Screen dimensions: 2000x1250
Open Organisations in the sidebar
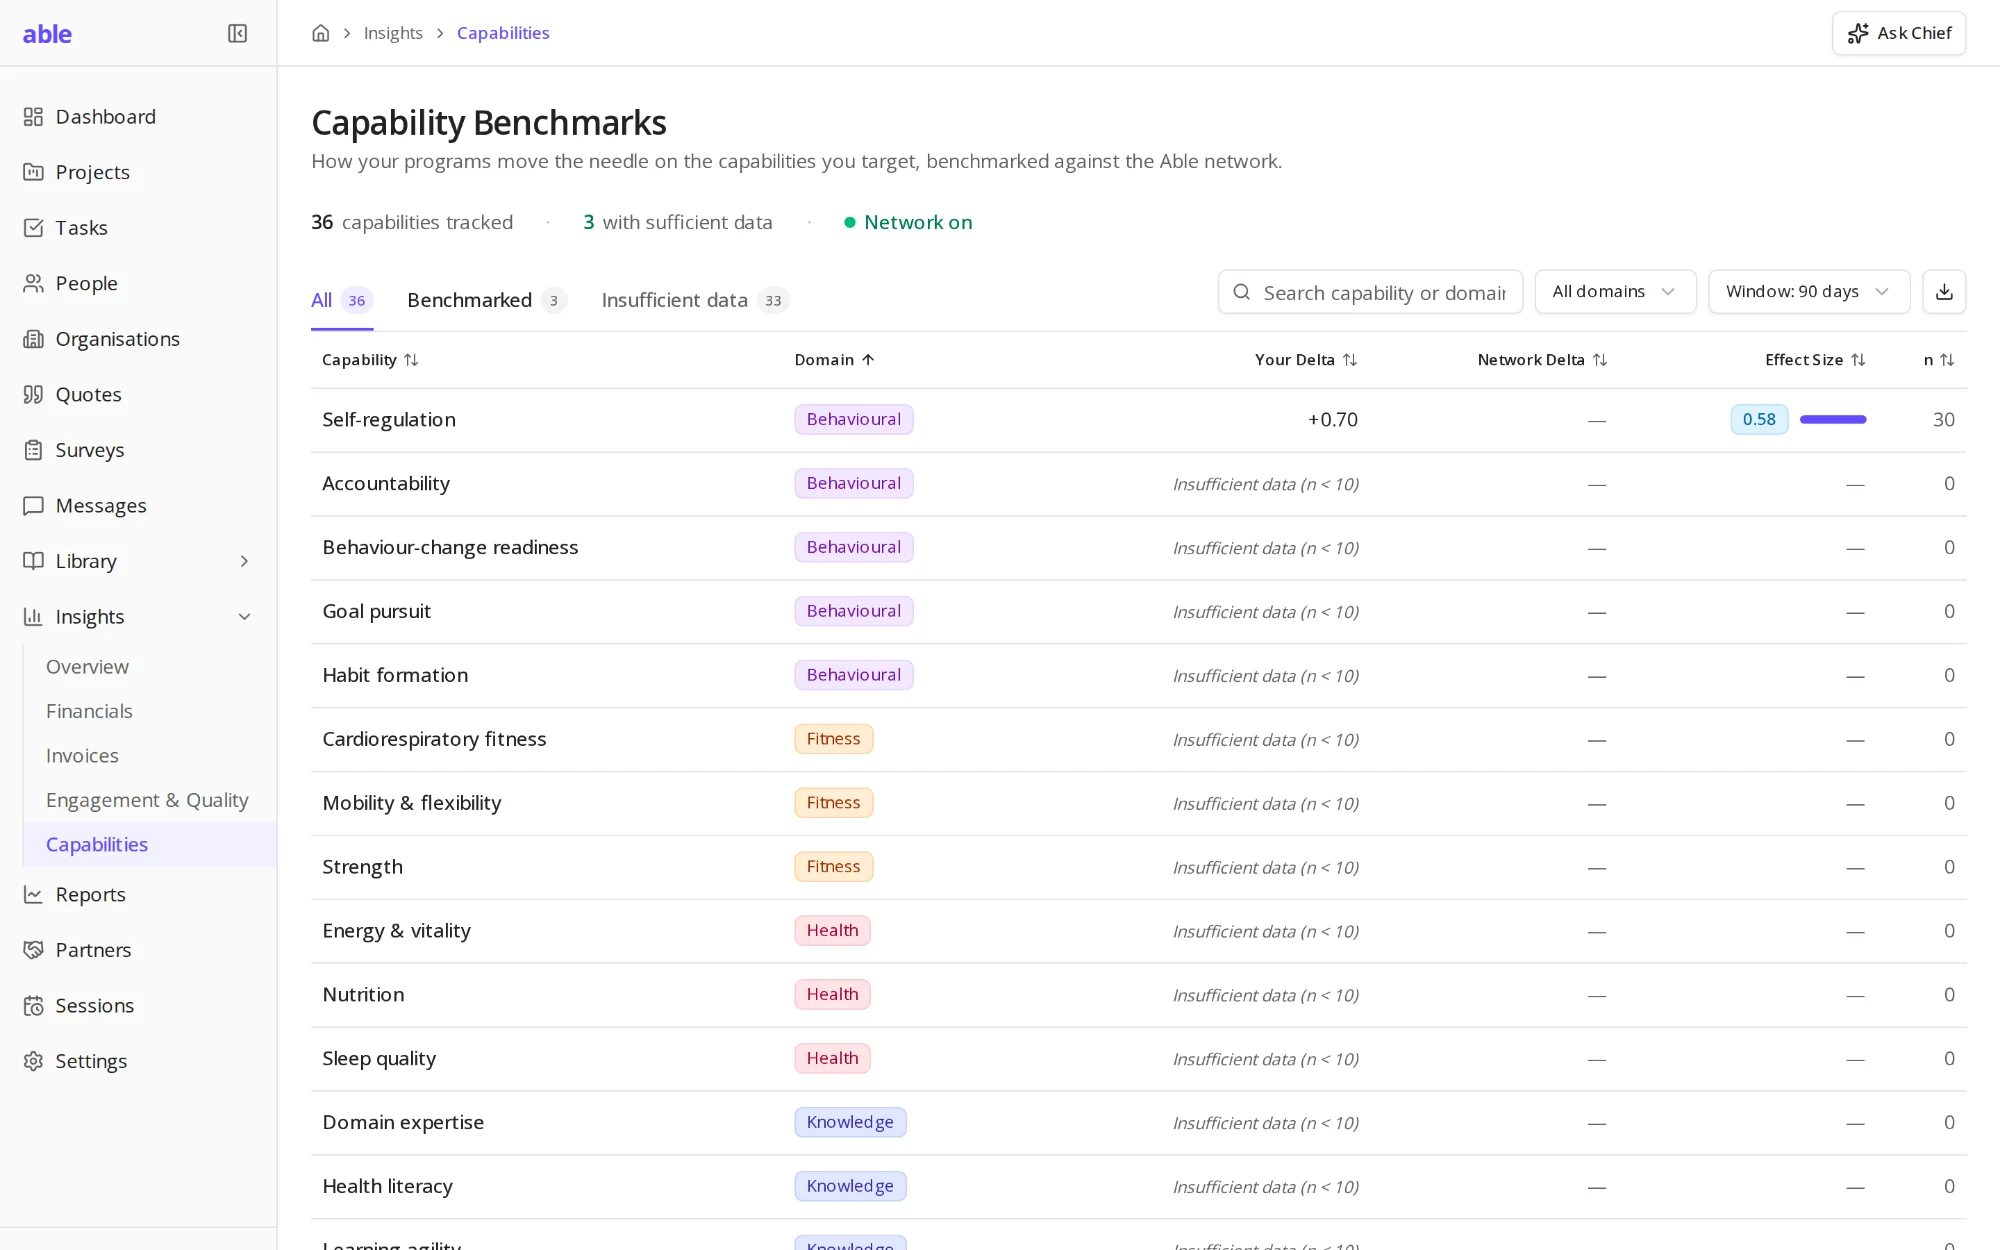[x=139, y=339]
